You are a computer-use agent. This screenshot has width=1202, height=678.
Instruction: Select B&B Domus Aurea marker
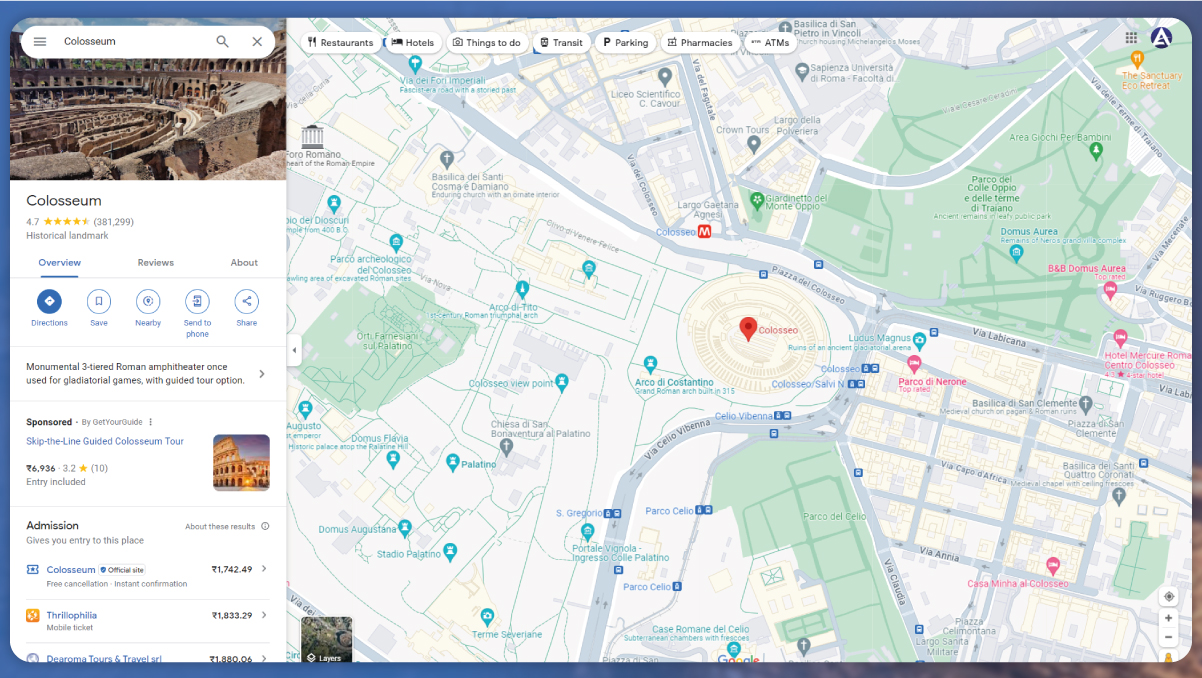pyautogui.click(x=1109, y=290)
